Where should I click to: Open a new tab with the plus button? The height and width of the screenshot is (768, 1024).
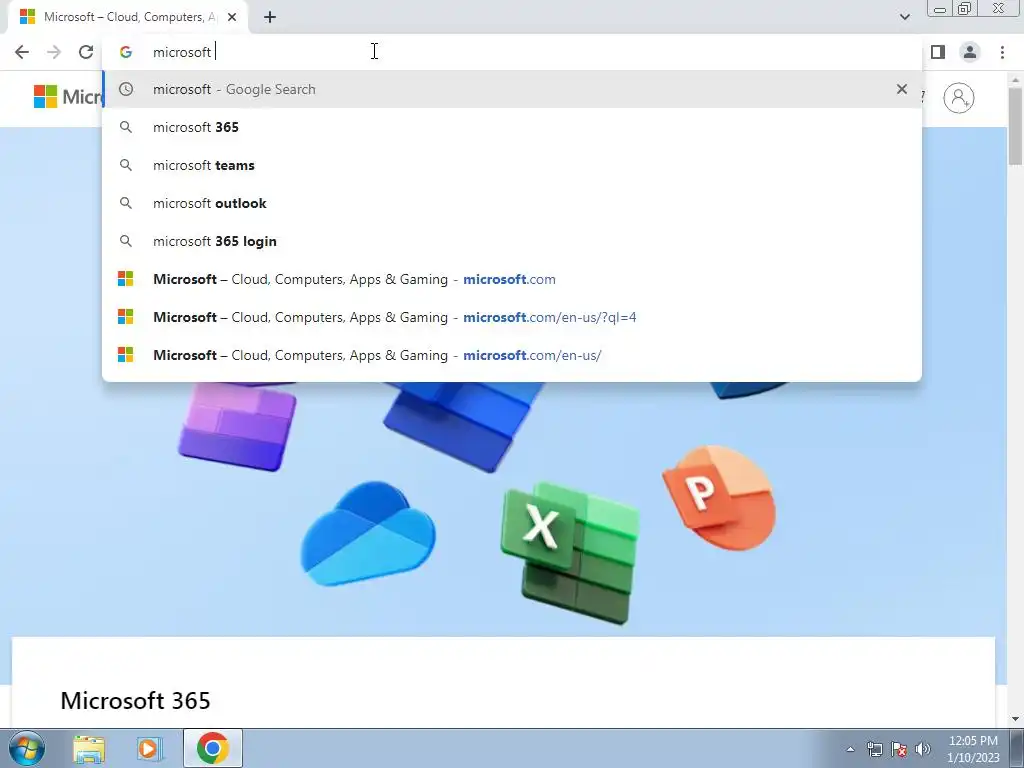point(270,18)
